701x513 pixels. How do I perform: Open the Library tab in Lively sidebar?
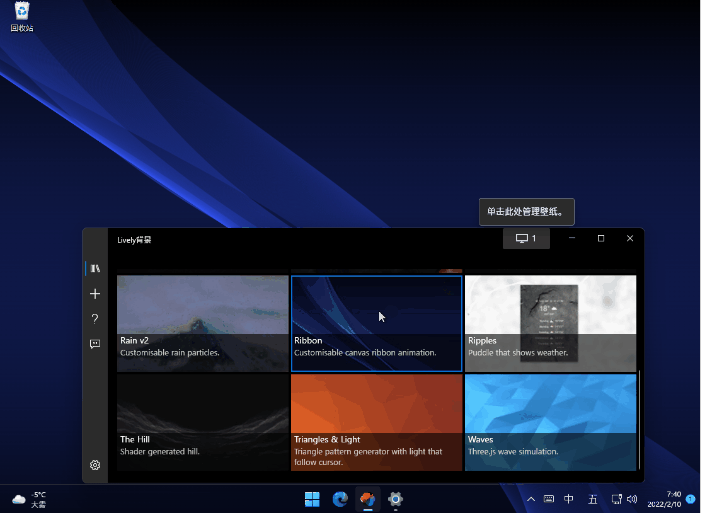tap(95, 268)
